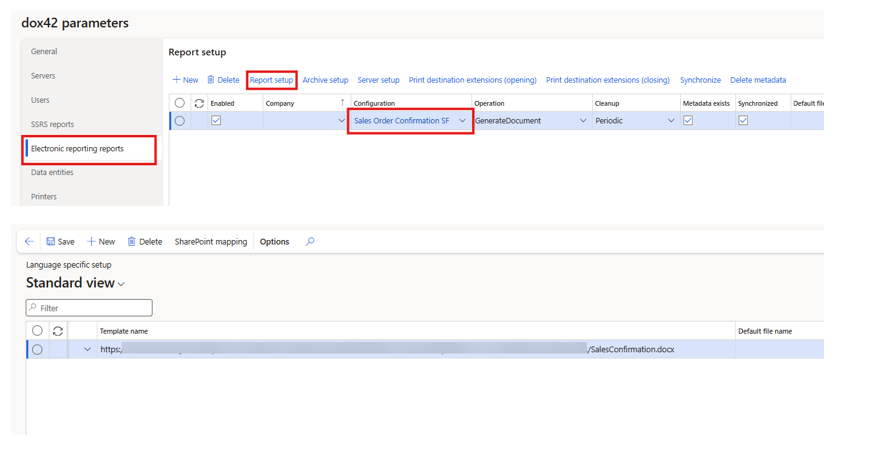Click the search magnifier icon beside Options
This screenshot has width=872, height=449.
pyautogui.click(x=310, y=241)
